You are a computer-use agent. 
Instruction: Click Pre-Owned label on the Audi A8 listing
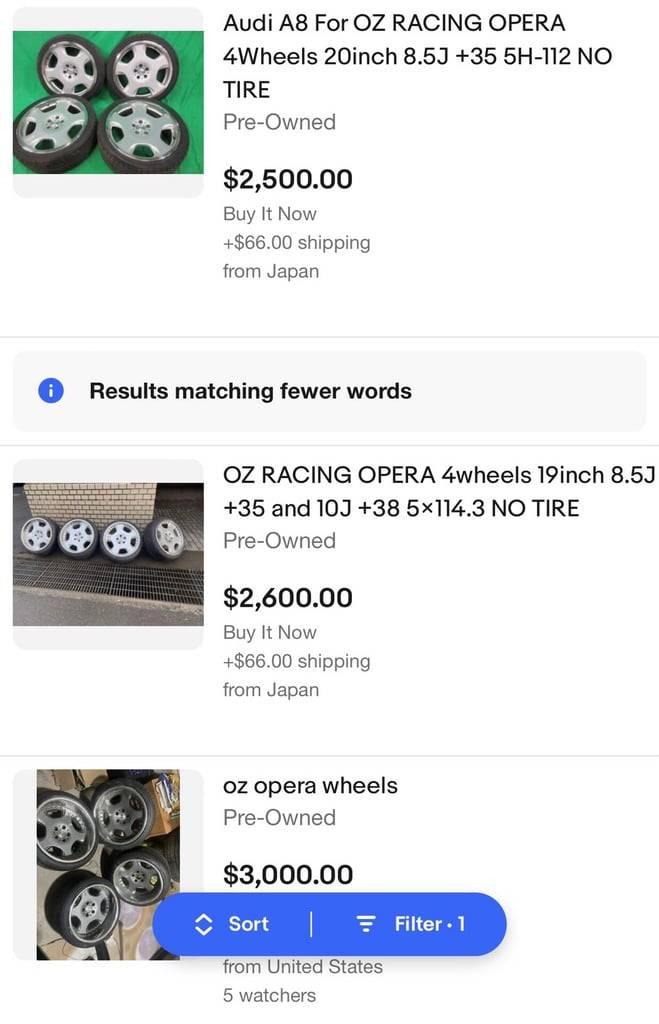267,122
